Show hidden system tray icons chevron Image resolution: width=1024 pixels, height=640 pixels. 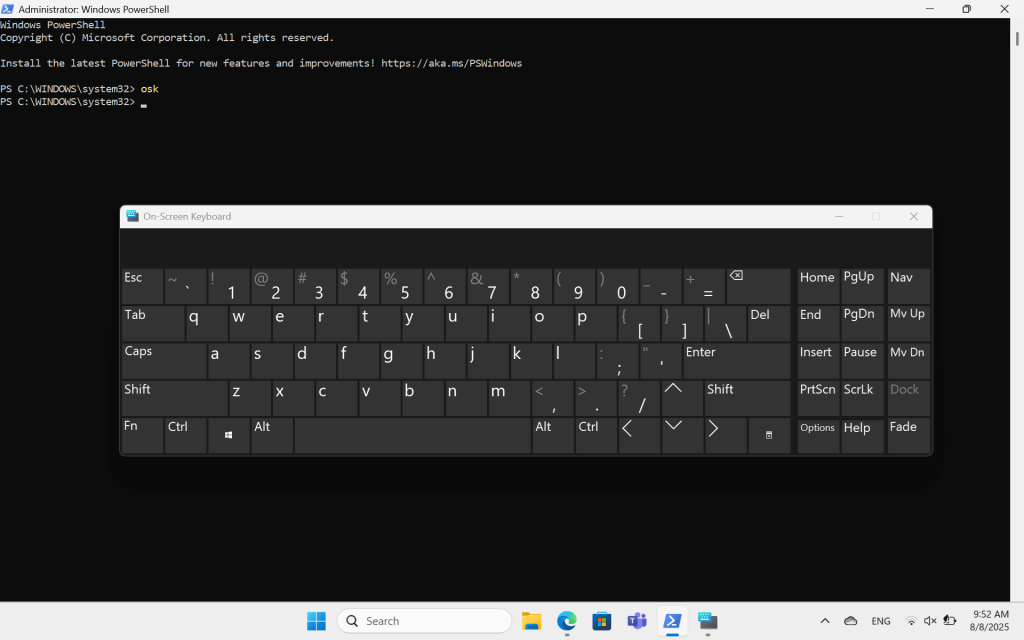pyautogui.click(x=824, y=621)
